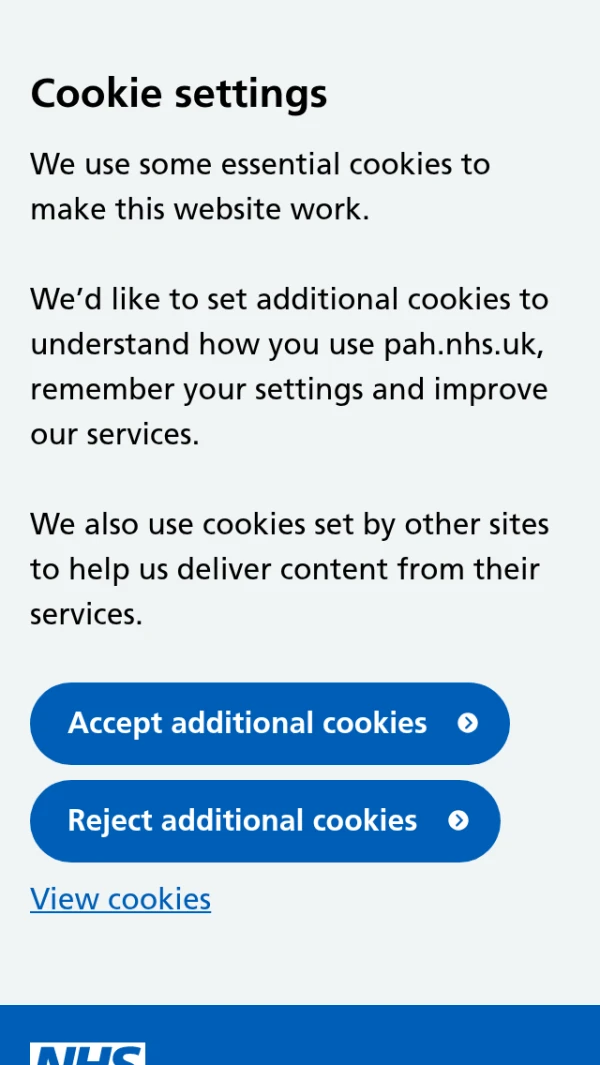This screenshot has width=600, height=1065.
Task: Click the word 'cookies' in View cookies link
Action: [x=159, y=899]
